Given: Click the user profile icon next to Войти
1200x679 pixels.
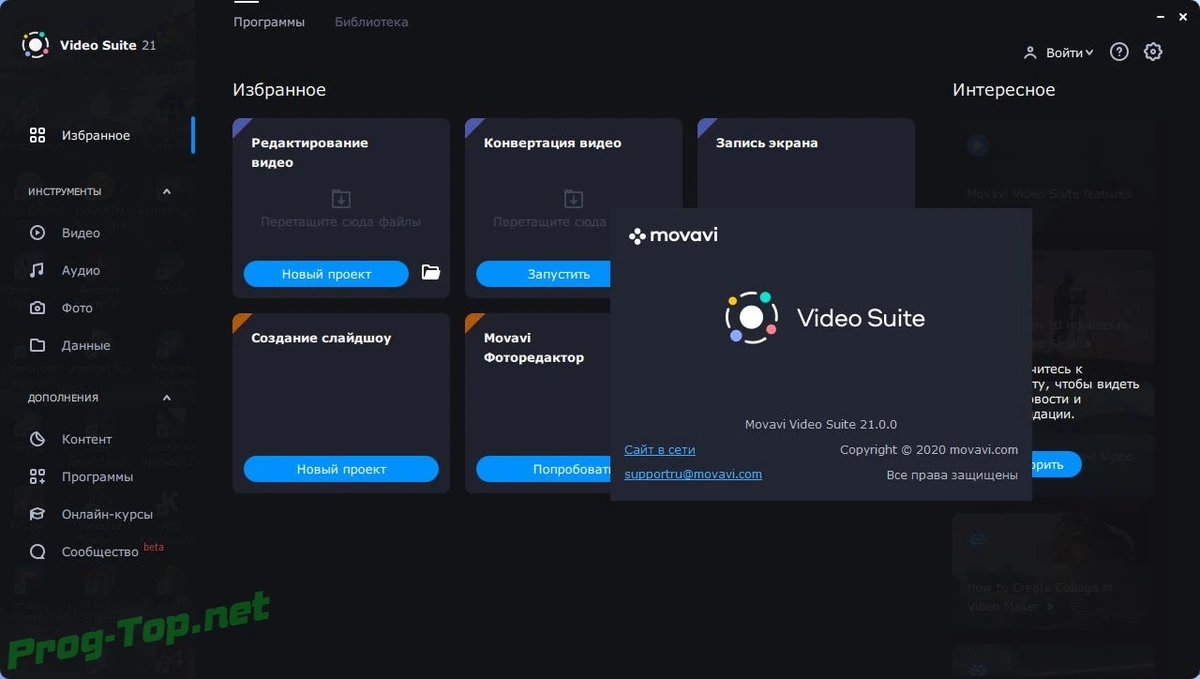Looking at the screenshot, I should pos(1031,52).
